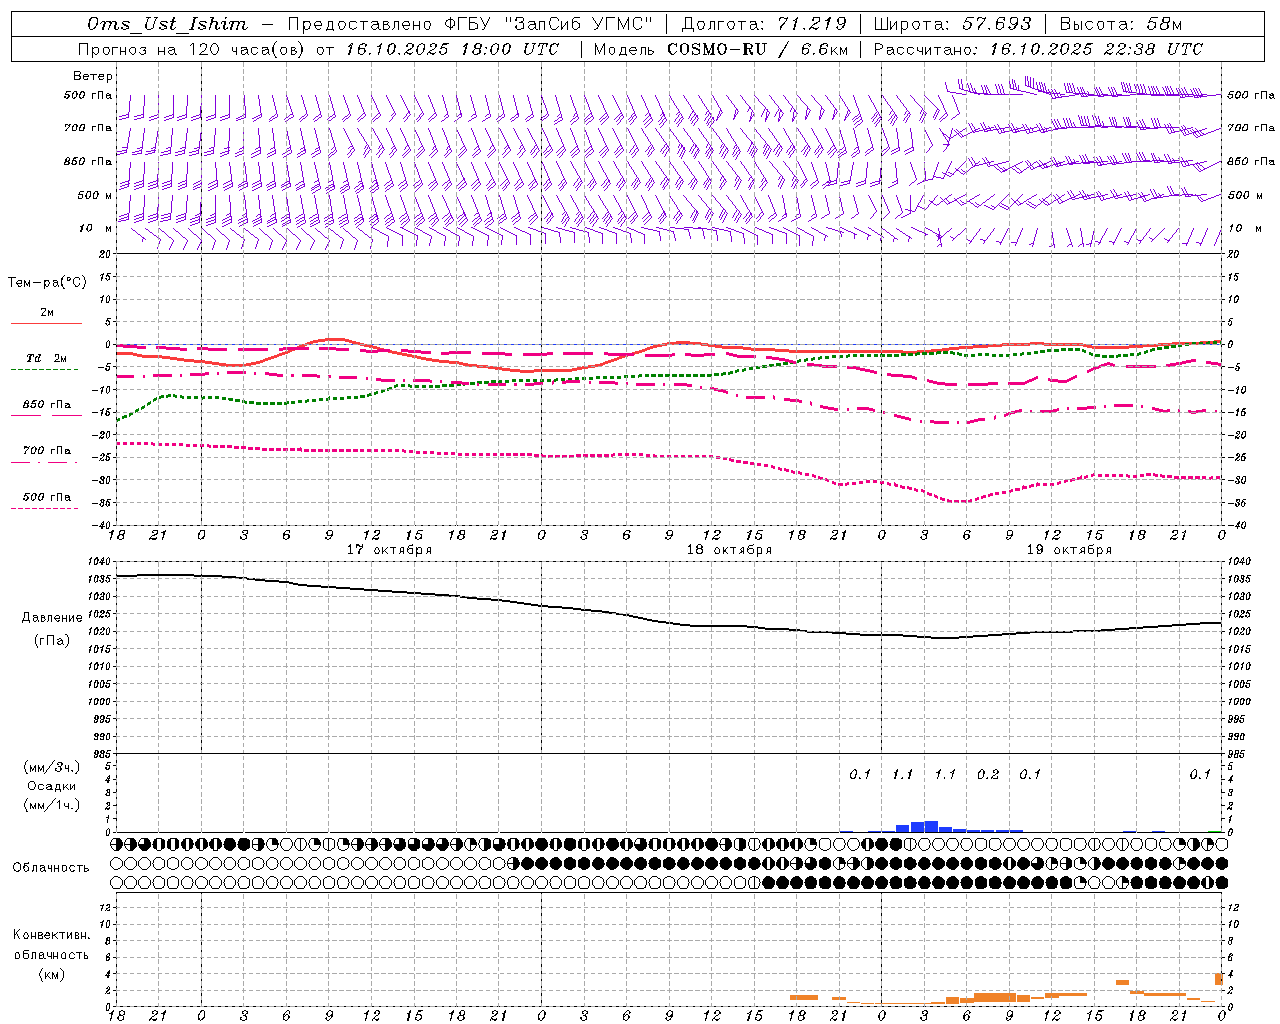Click the line sample under the 500 гПа legend entry

tap(45, 508)
